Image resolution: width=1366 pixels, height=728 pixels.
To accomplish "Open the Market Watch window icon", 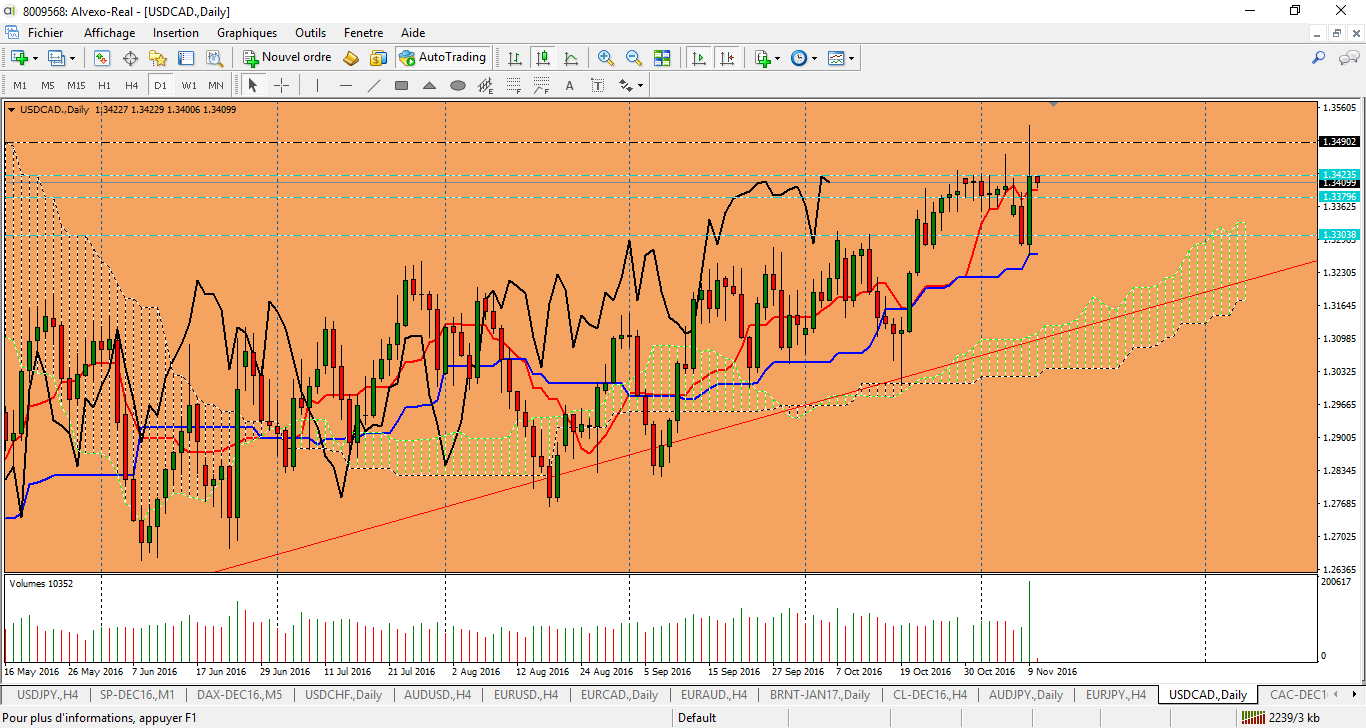I will click(101, 58).
